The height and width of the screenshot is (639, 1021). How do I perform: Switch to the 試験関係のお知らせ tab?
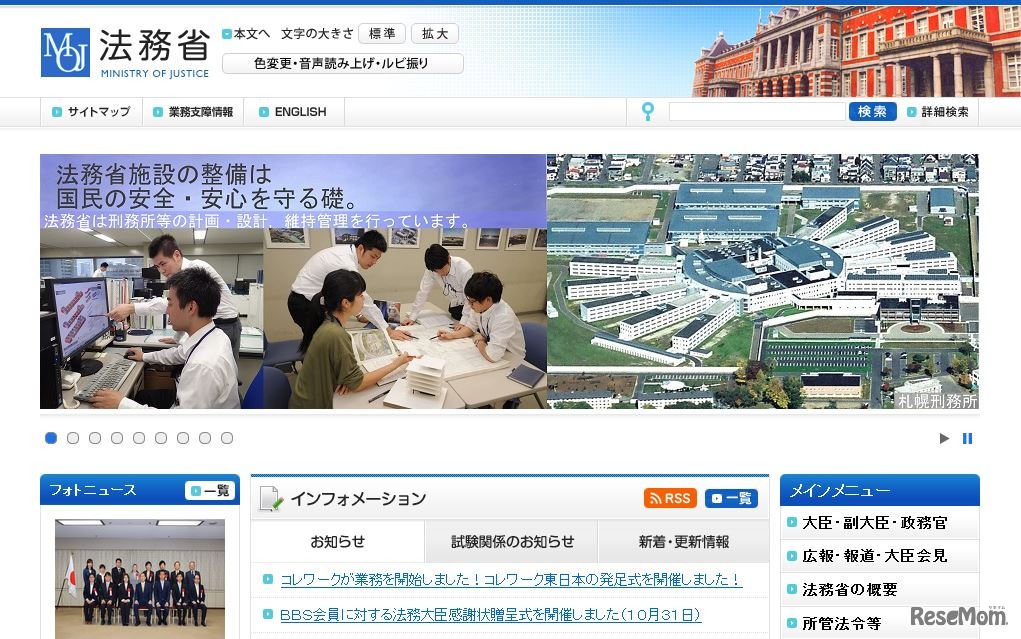[512, 541]
